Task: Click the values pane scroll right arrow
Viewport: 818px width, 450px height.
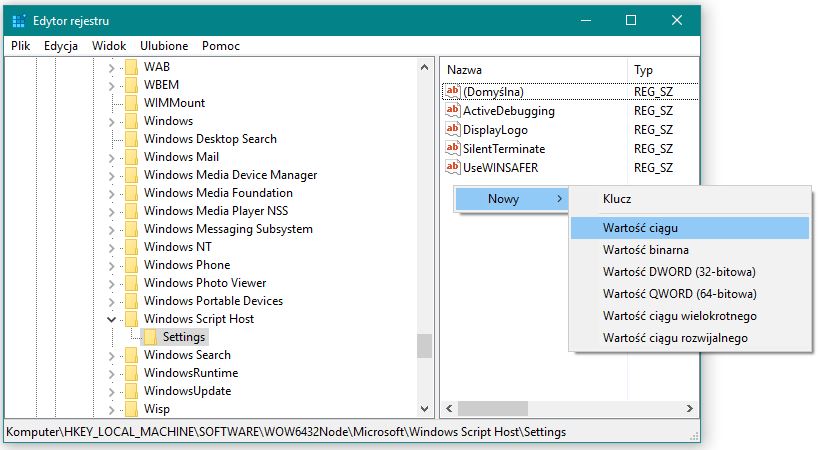Action: coord(690,408)
